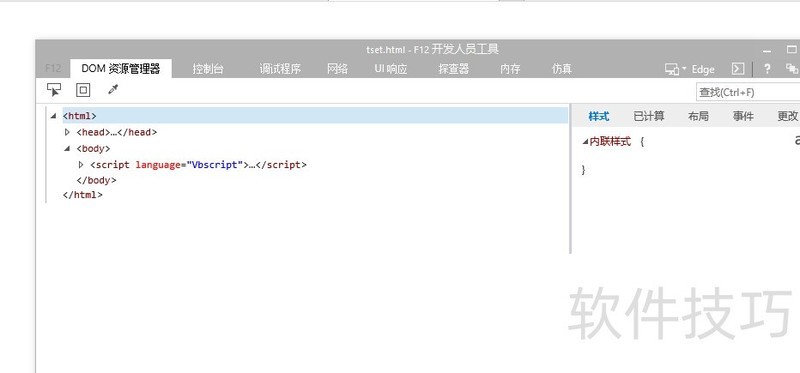The height and width of the screenshot is (373, 800).
Task: Toggle the DOM element highlighting box icon
Action: click(x=83, y=90)
